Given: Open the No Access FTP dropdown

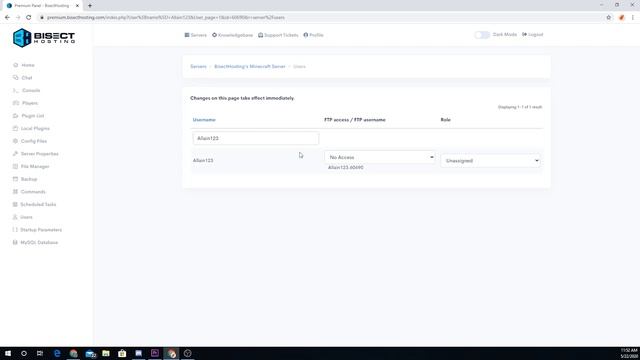Looking at the screenshot, I should (x=380, y=157).
